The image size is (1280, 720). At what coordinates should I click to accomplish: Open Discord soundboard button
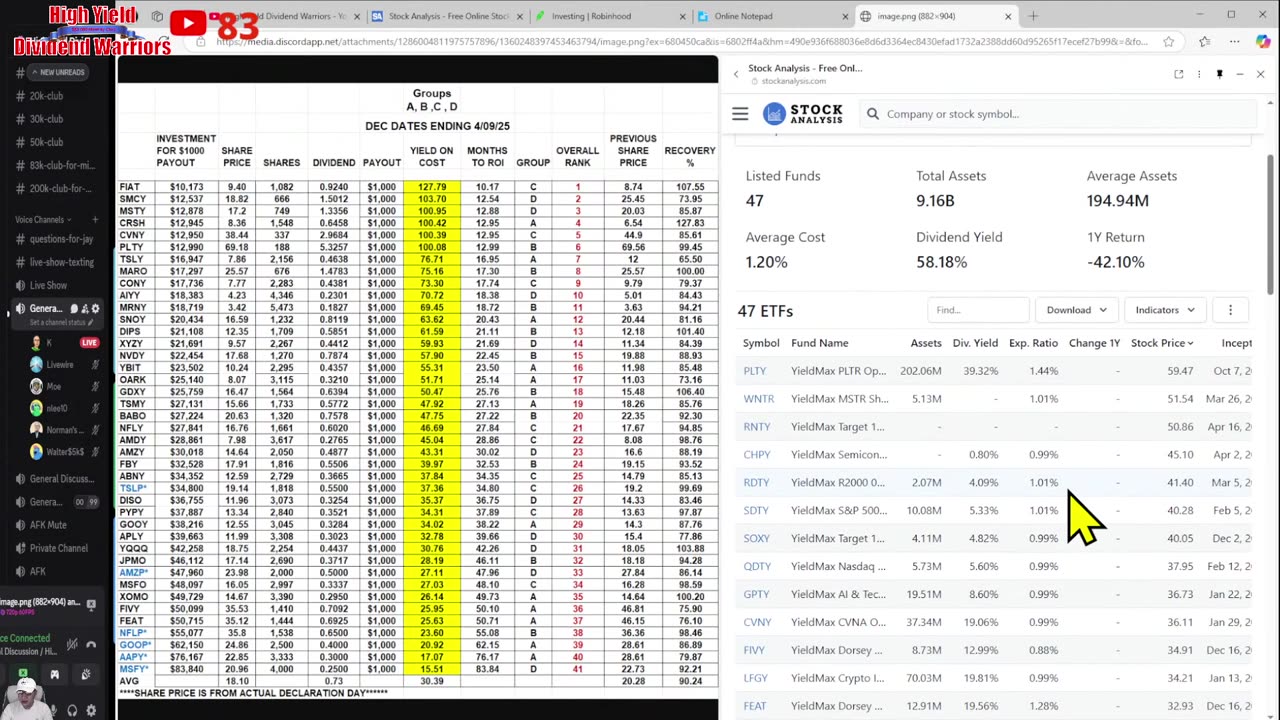(87, 675)
